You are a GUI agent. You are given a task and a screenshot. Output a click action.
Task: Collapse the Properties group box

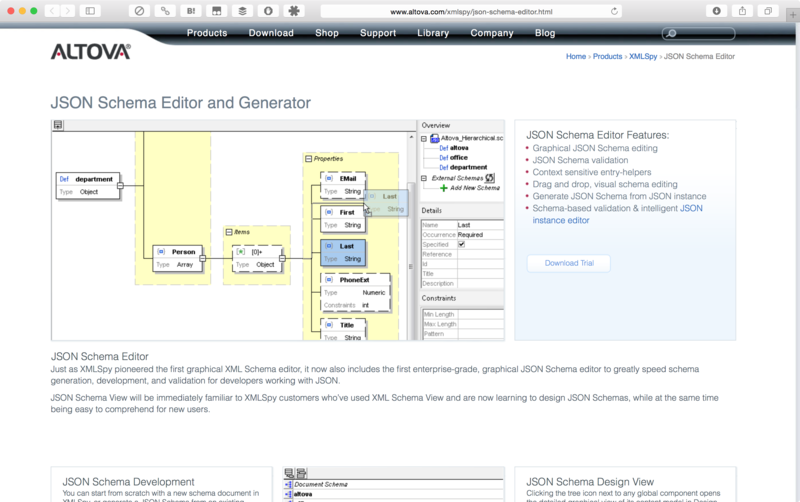pos(308,159)
